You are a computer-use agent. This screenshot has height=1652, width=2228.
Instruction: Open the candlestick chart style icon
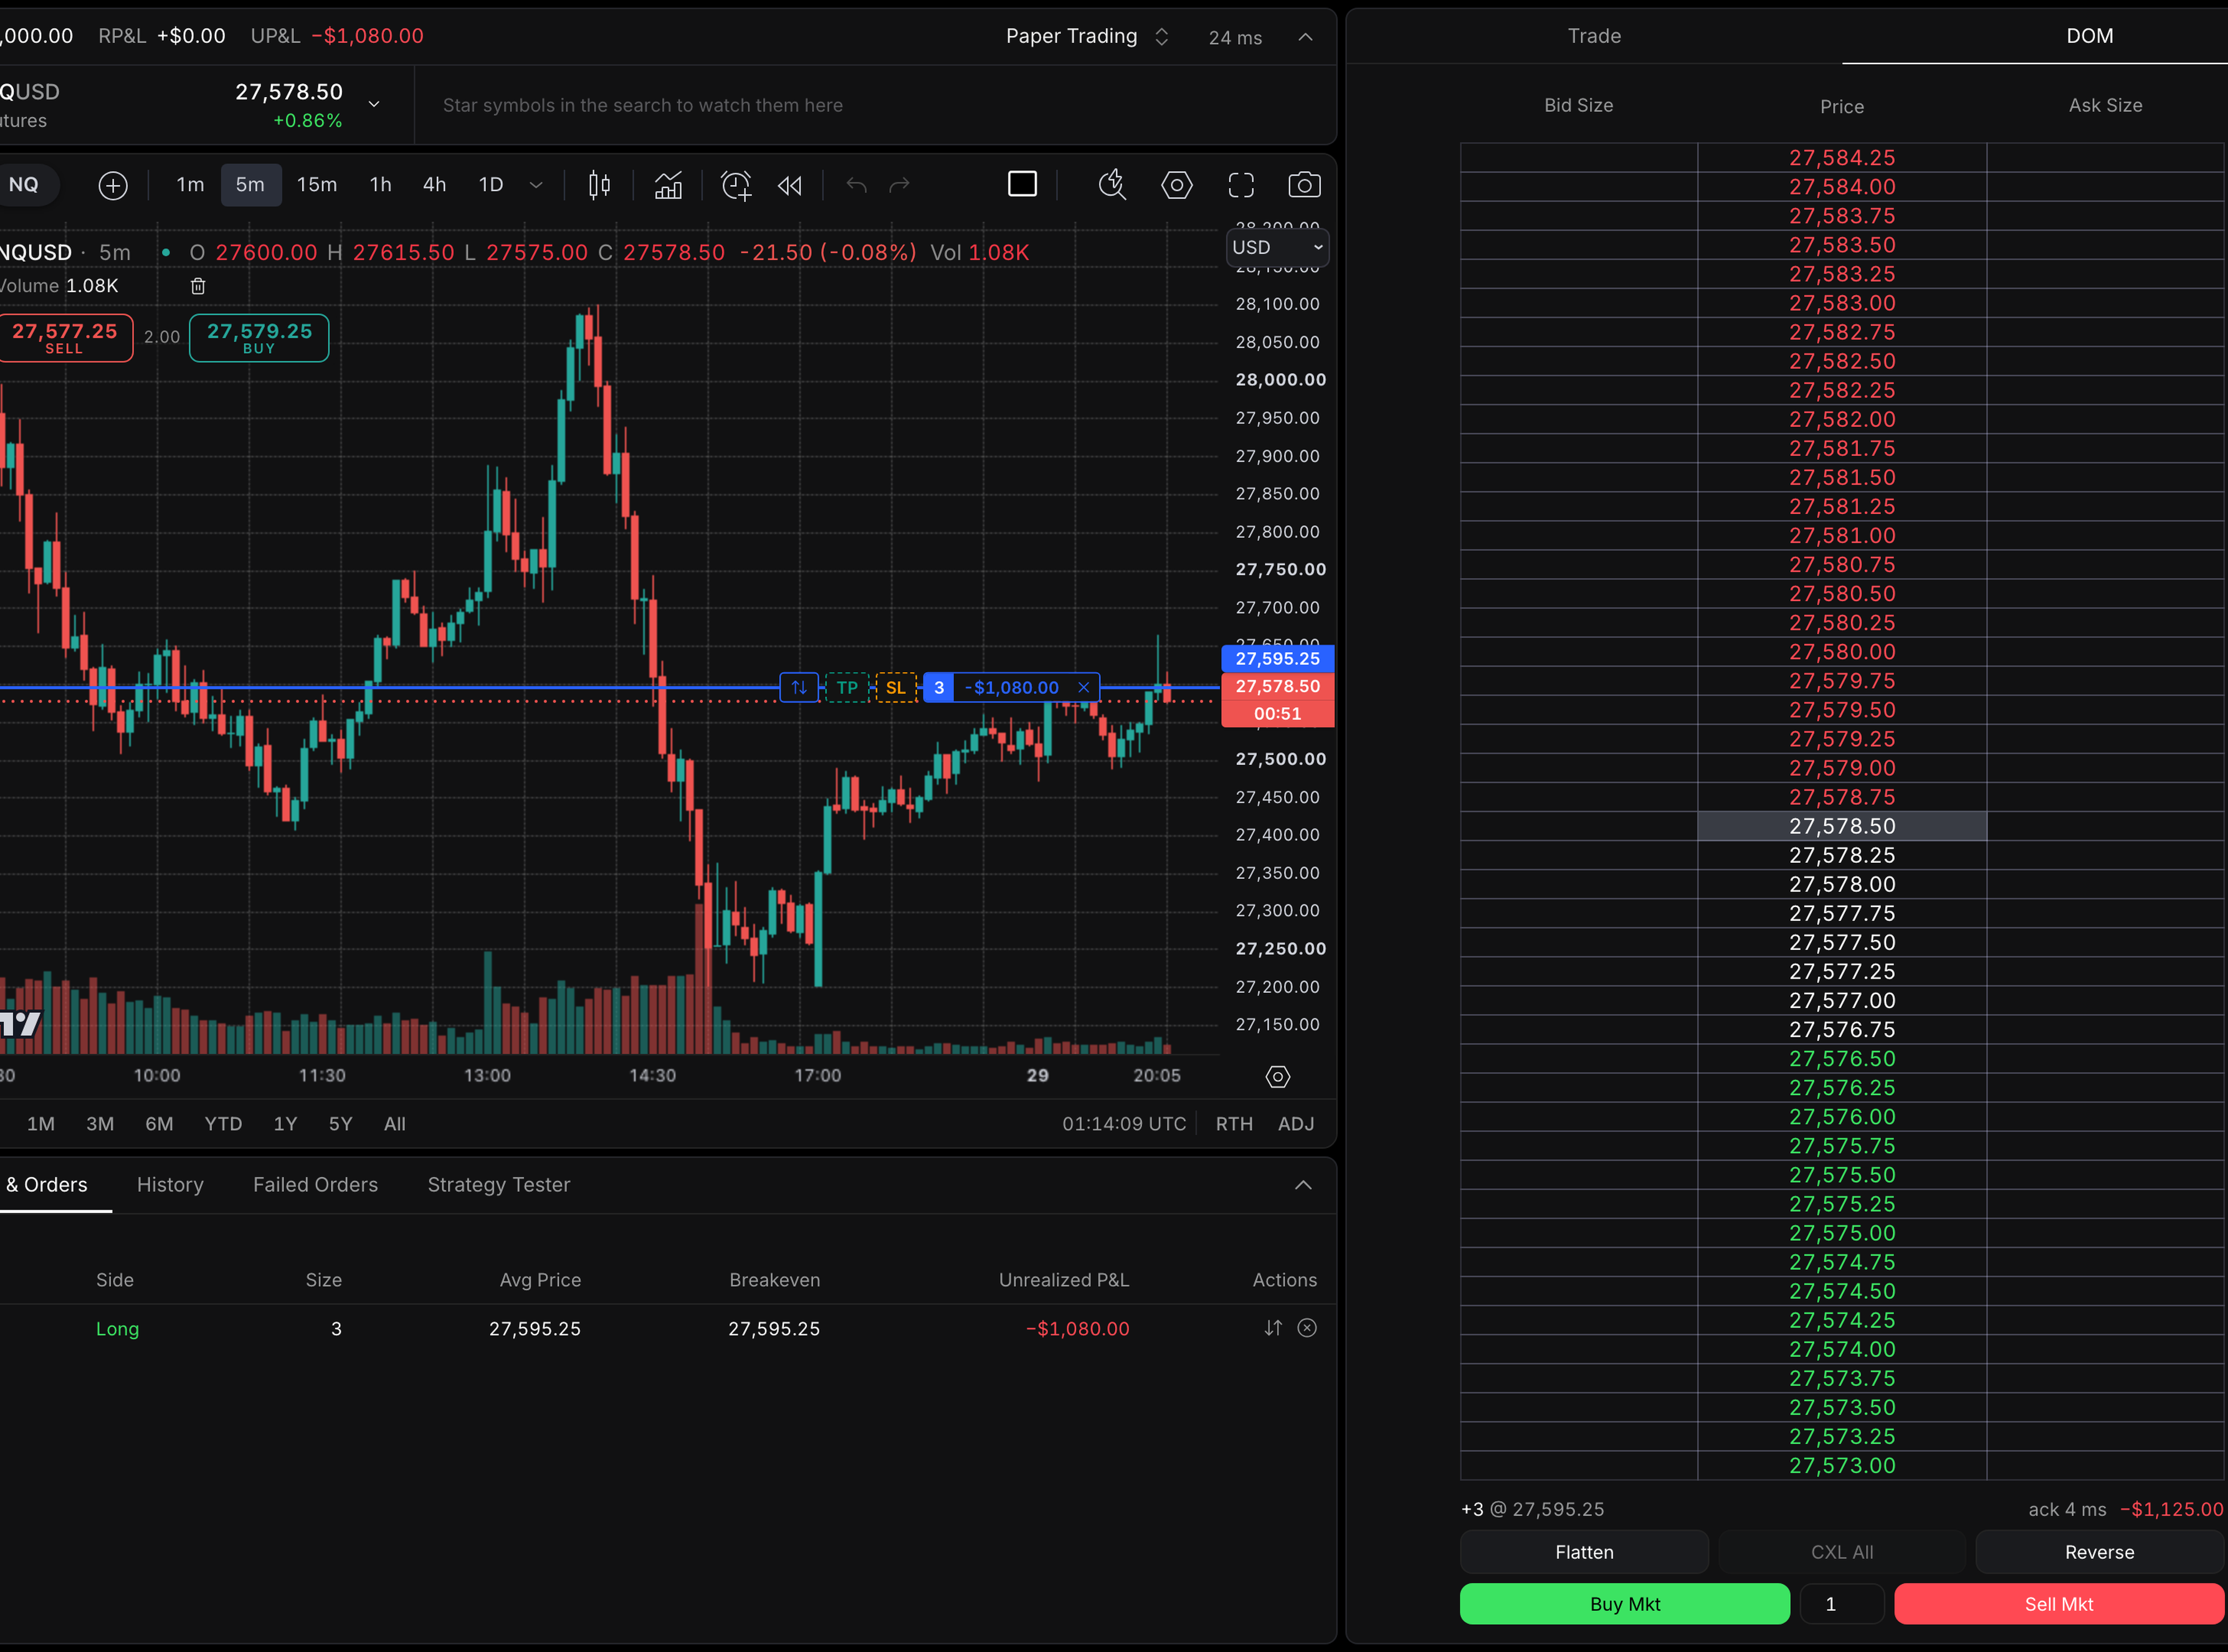tap(599, 185)
